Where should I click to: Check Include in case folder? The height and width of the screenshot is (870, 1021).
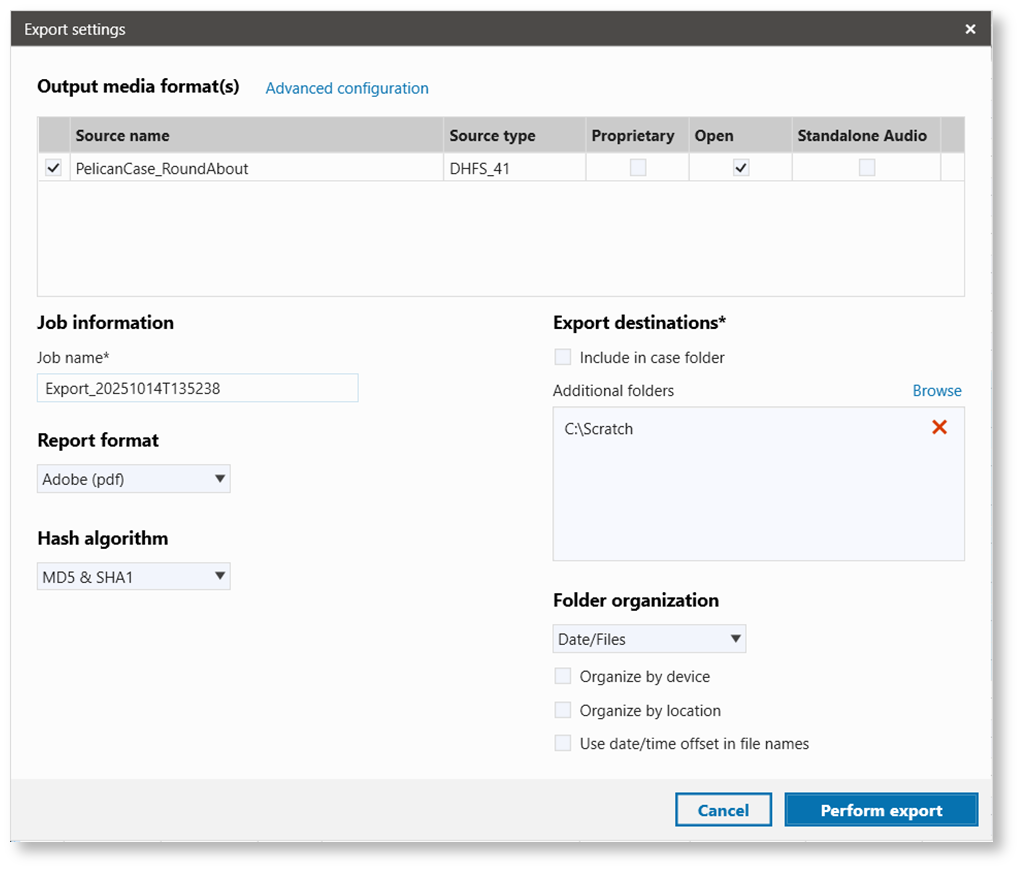pyautogui.click(x=562, y=356)
